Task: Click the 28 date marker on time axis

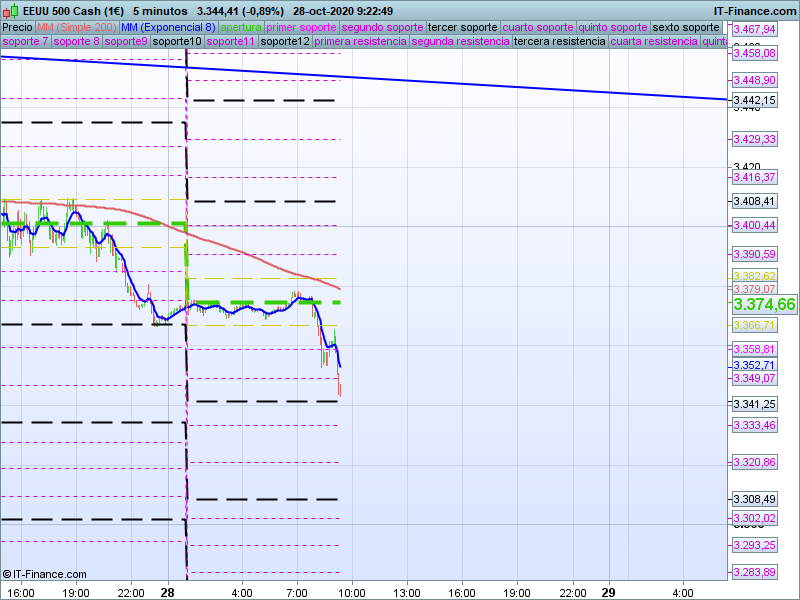Action: click(168, 592)
